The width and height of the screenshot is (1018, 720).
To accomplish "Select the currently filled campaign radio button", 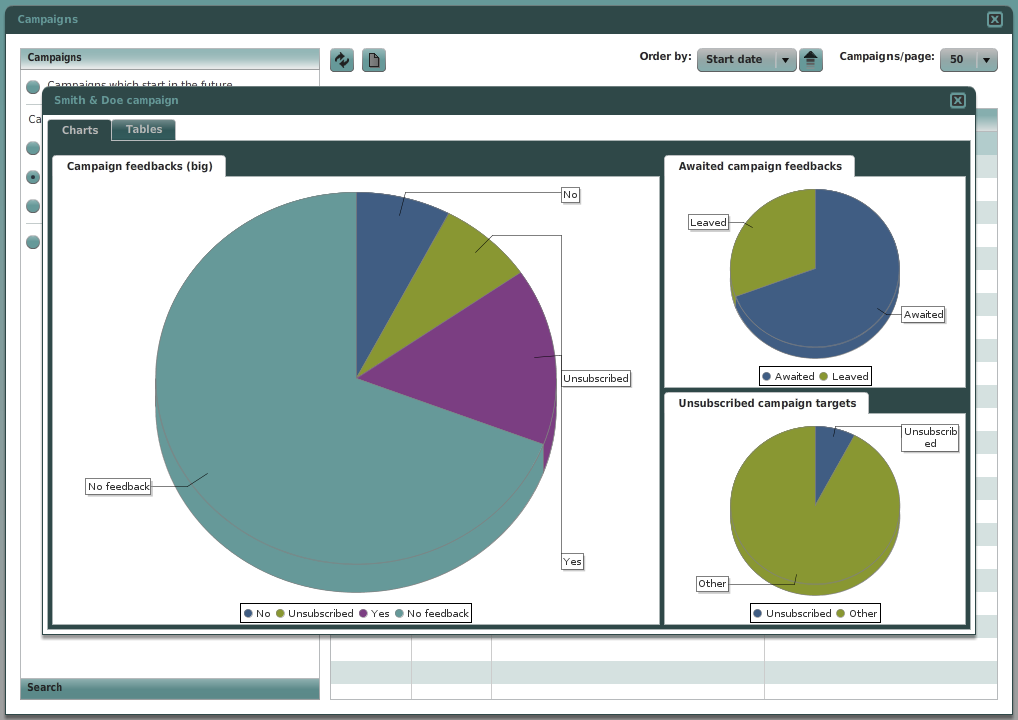I will pyautogui.click(x=32, y=177).
